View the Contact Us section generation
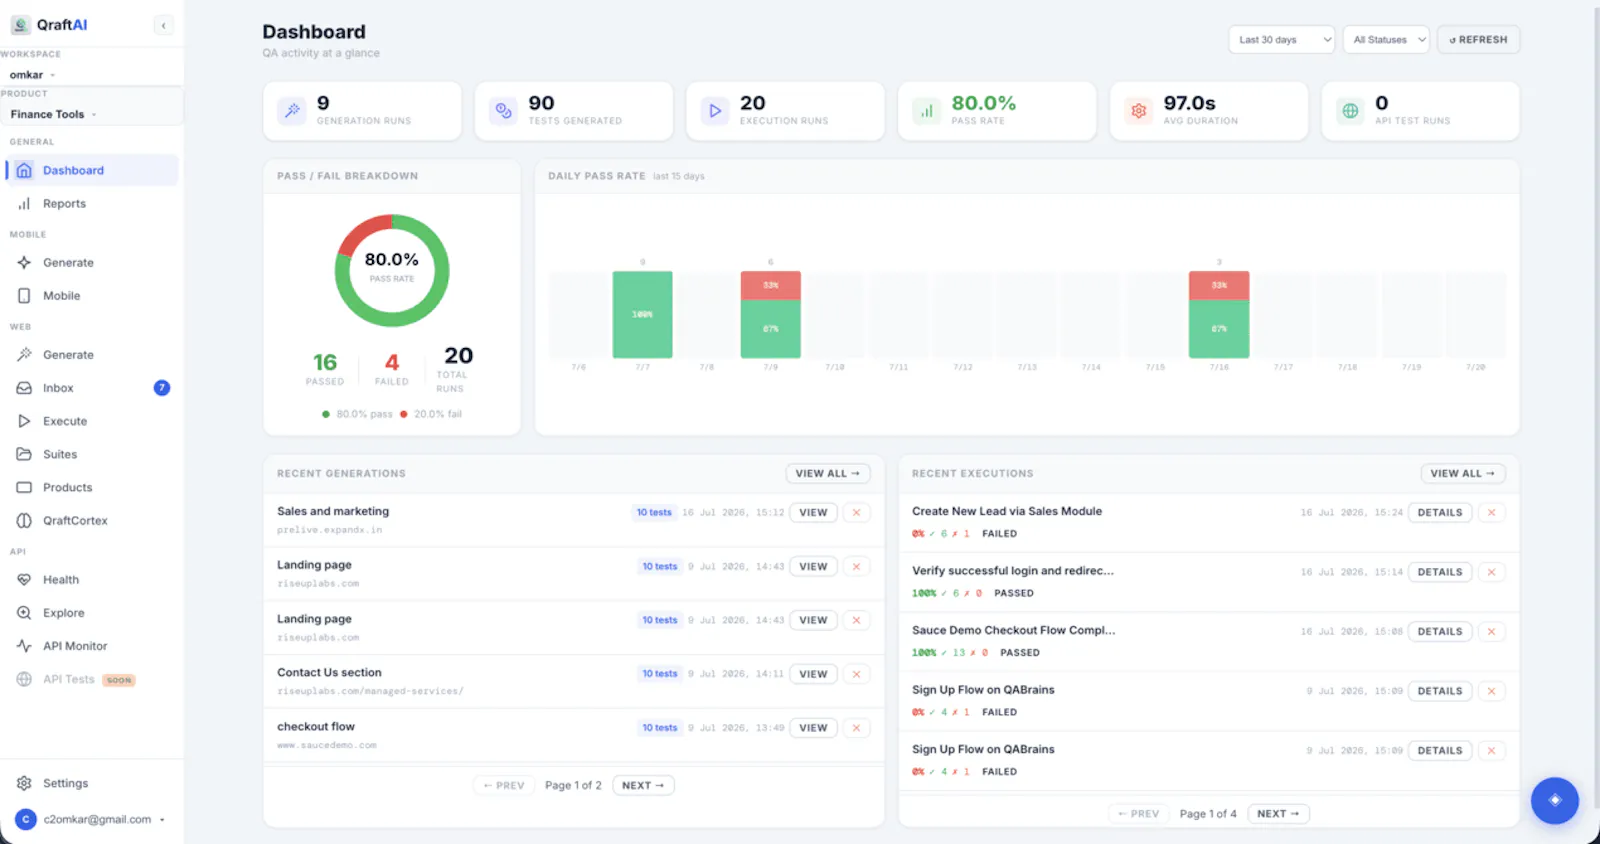1600x844 pixels. pyautogui.click(x=813, y=674)
